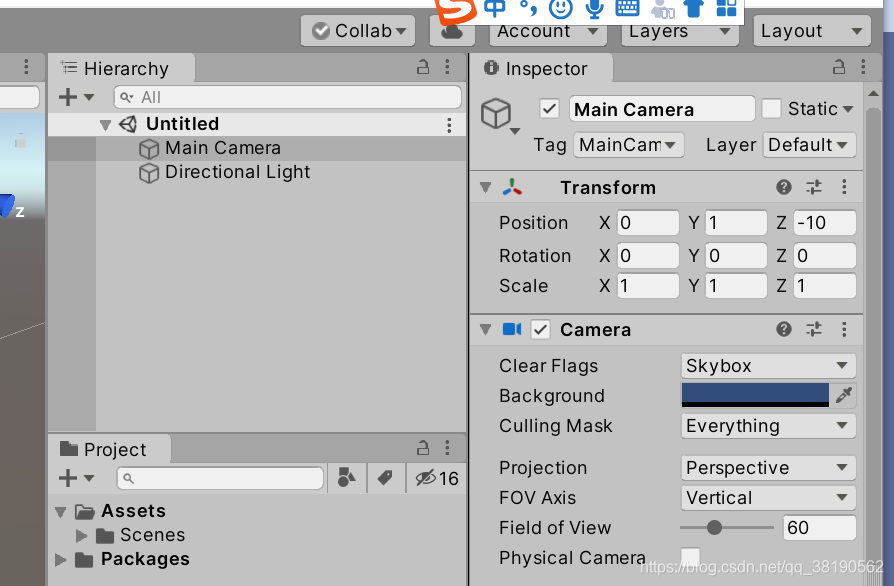Click the Untitled scene Unity icon
Image resolution: width=894 pixels, height=586 pixels.
coord(128,124)
